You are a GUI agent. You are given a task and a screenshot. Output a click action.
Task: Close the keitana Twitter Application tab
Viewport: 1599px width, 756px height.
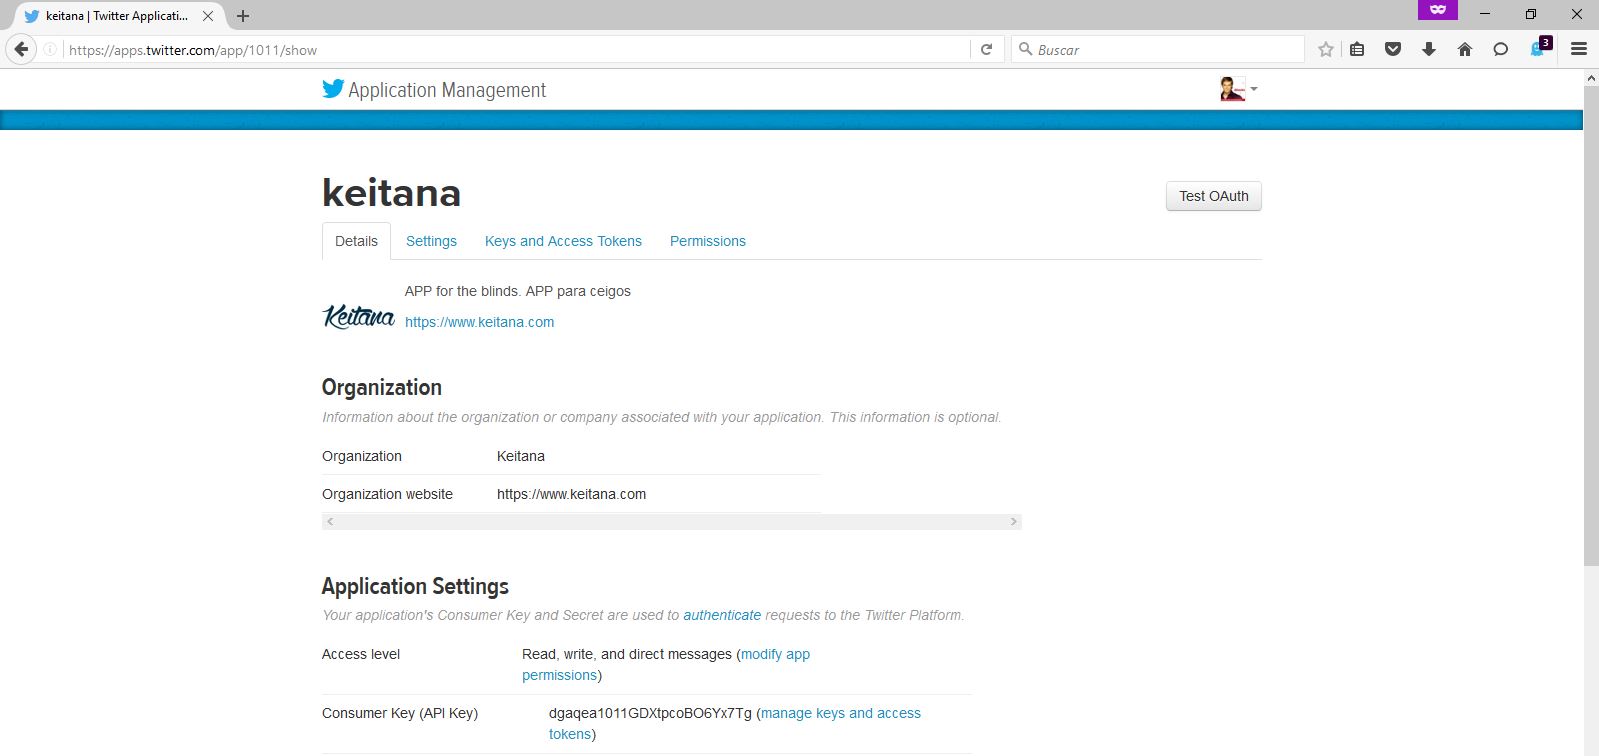tap(208, 16)
